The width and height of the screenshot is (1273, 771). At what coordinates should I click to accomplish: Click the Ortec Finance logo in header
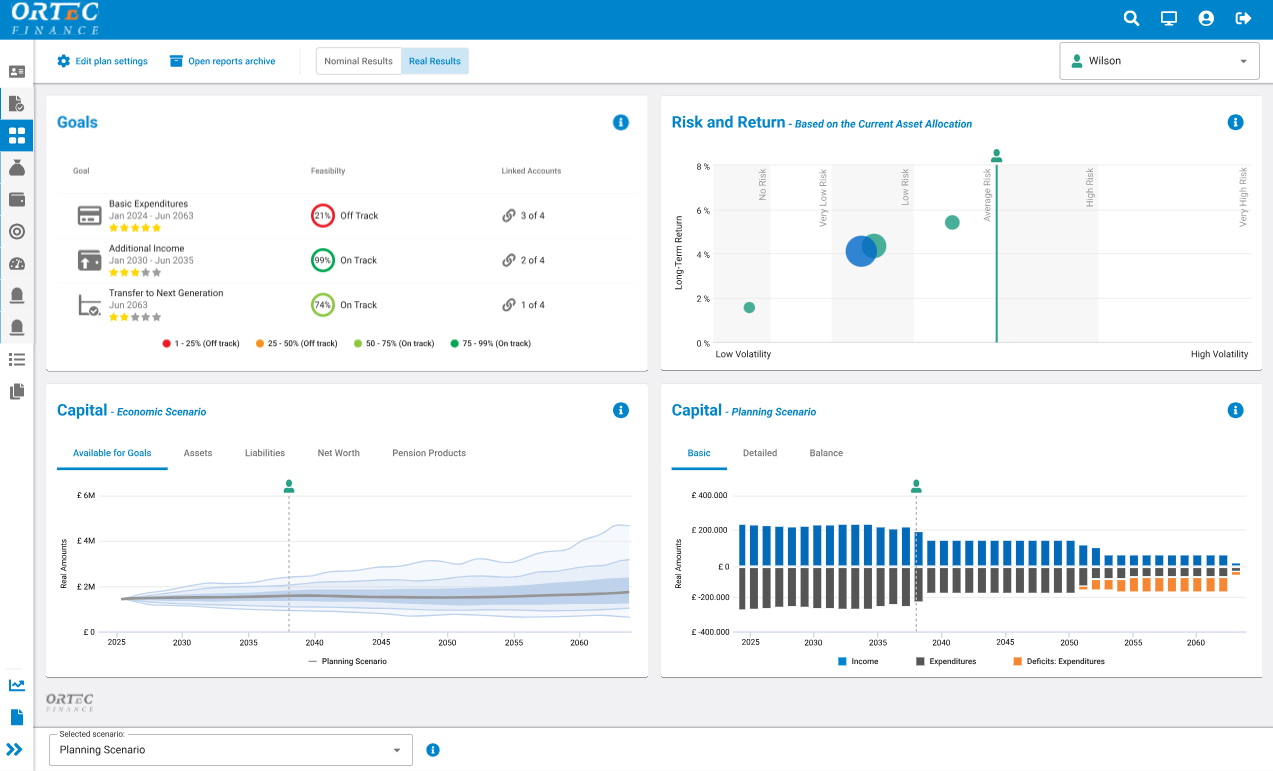[55, 19]
